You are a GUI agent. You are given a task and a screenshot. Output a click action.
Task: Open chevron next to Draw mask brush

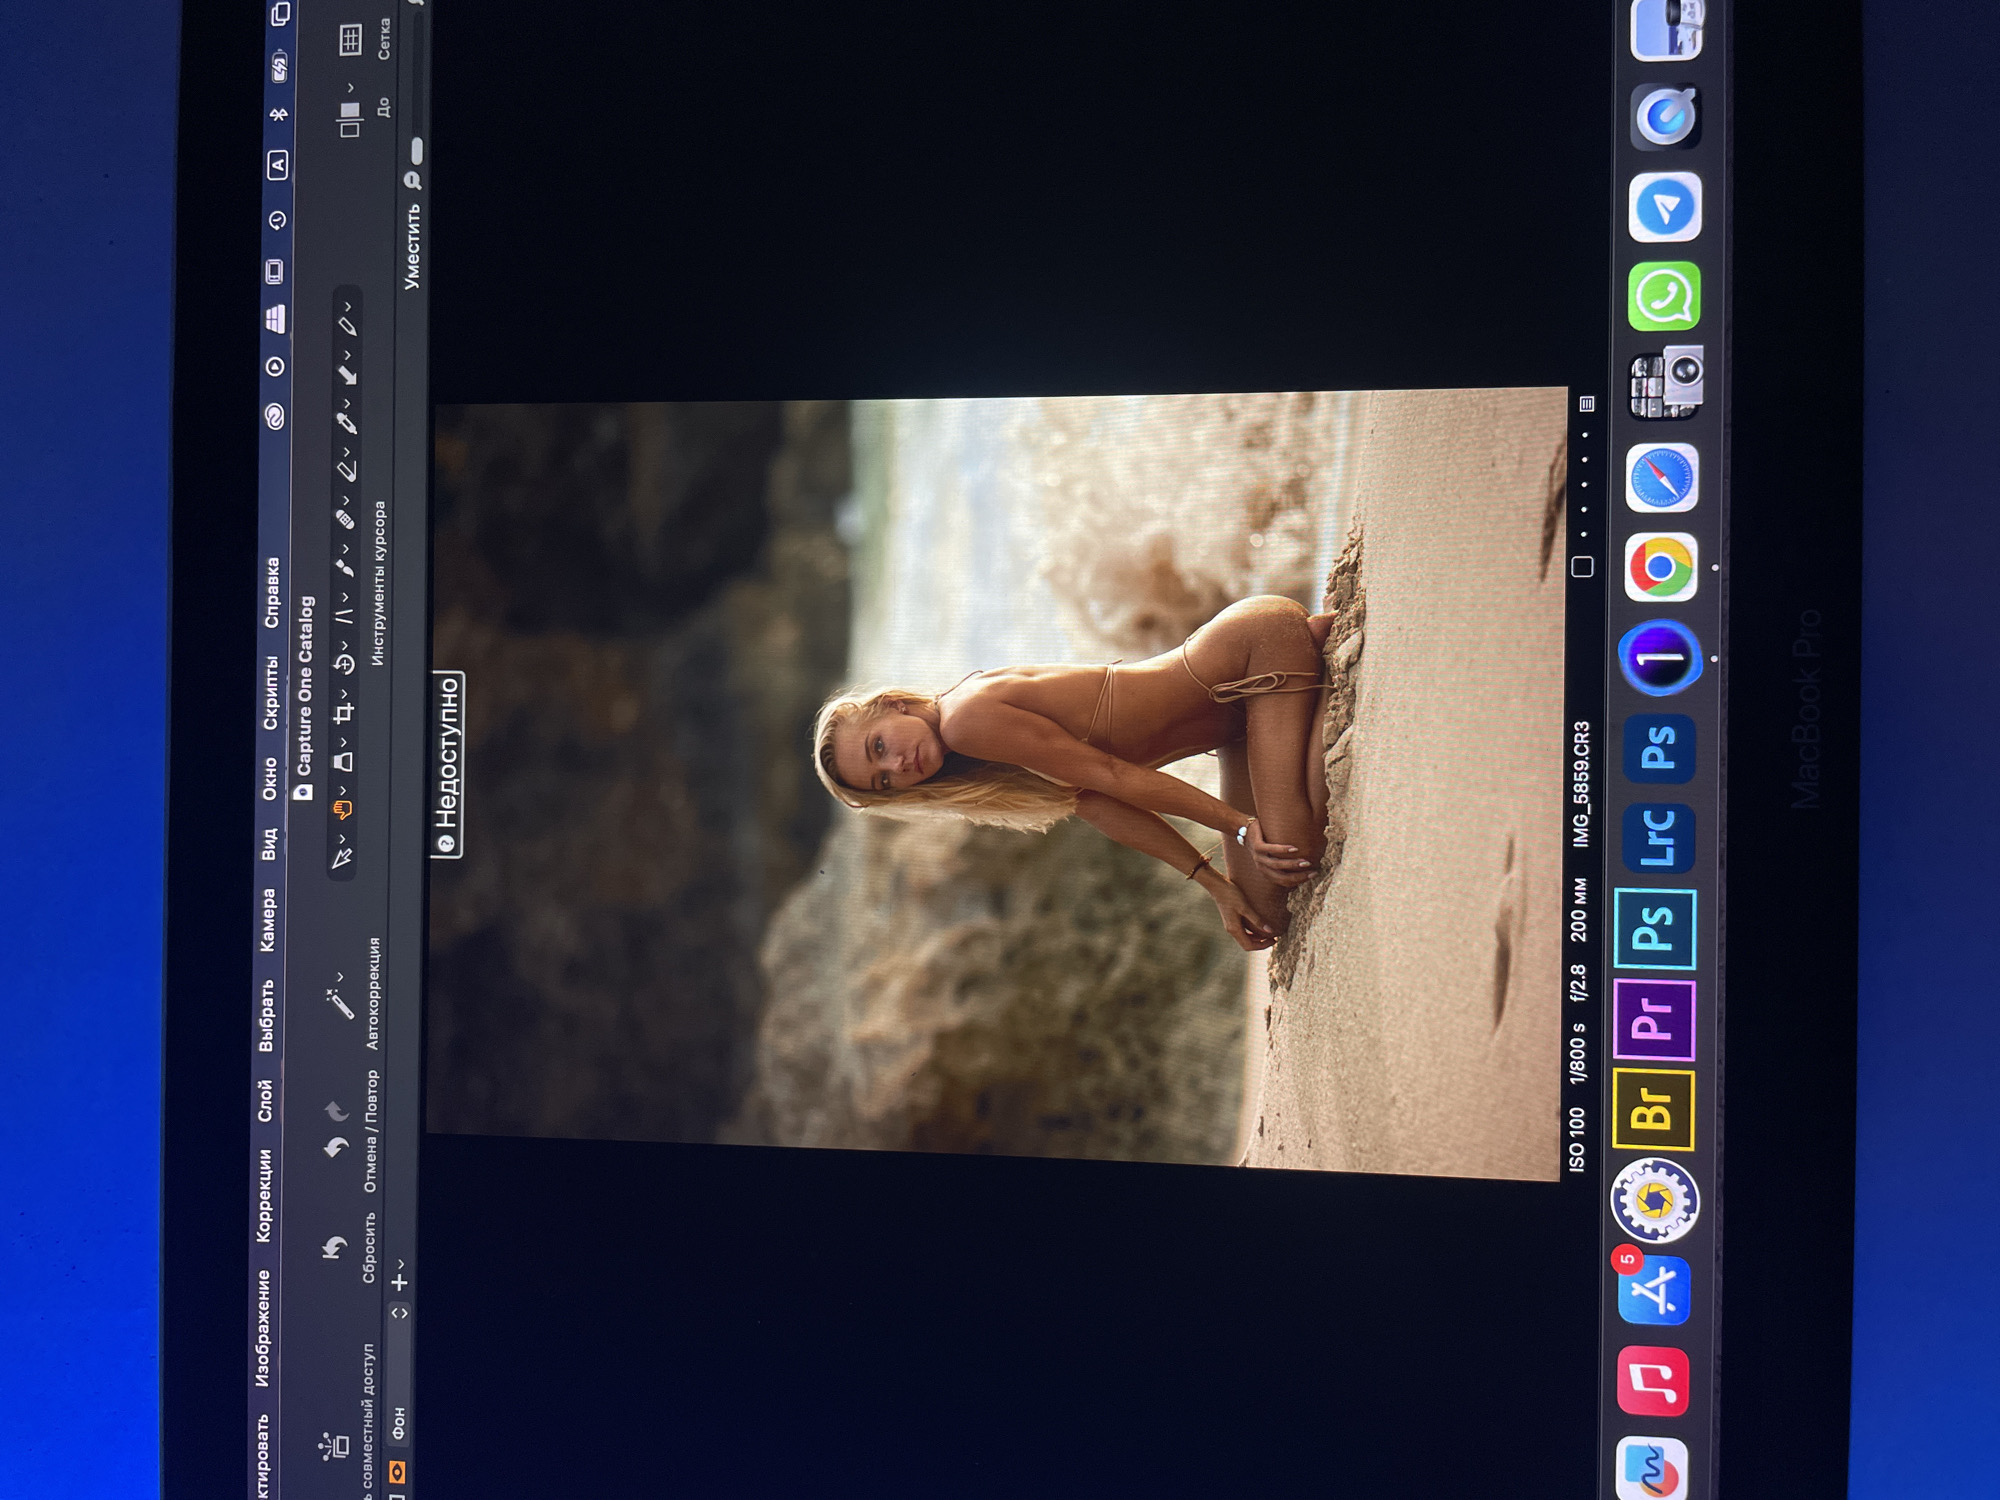click(346, 549)
